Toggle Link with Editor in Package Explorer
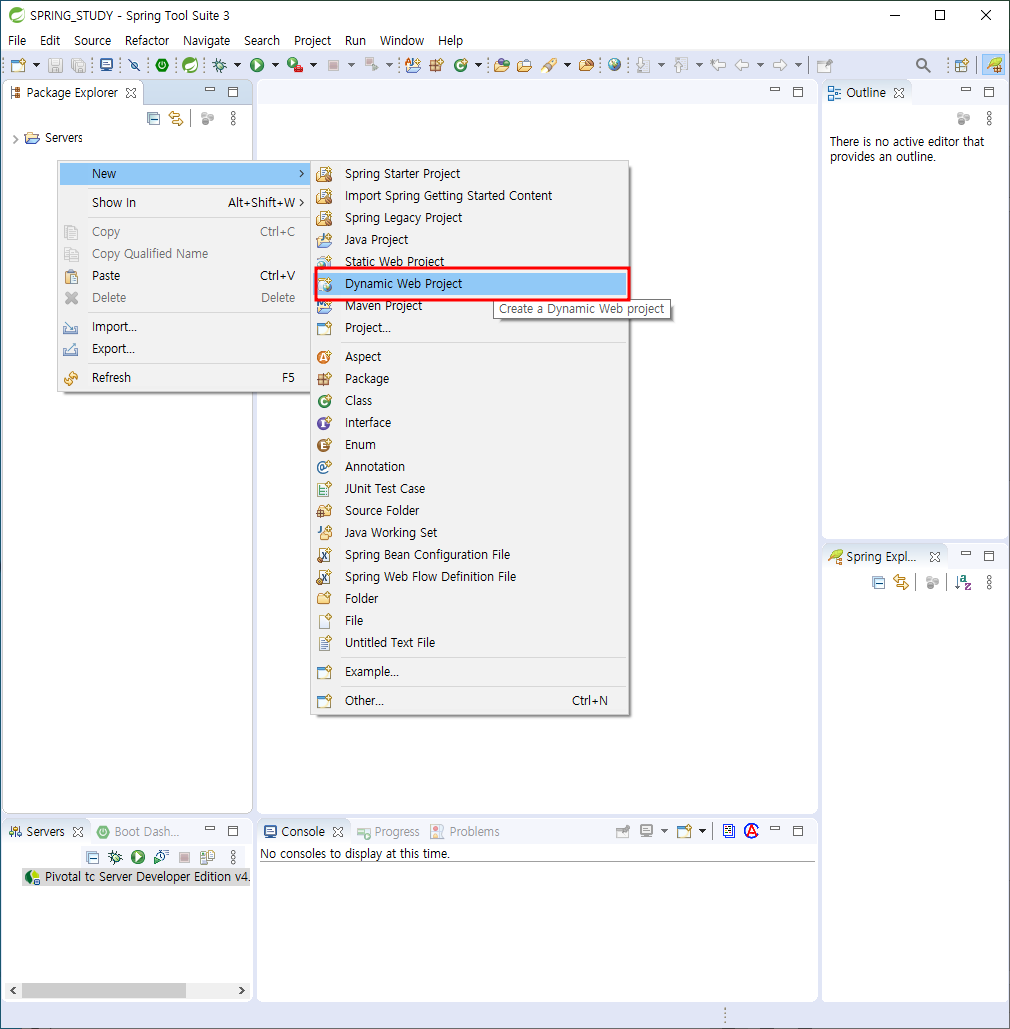The width and height of the screenshot is (1010, 1029). tap(176, 119)
